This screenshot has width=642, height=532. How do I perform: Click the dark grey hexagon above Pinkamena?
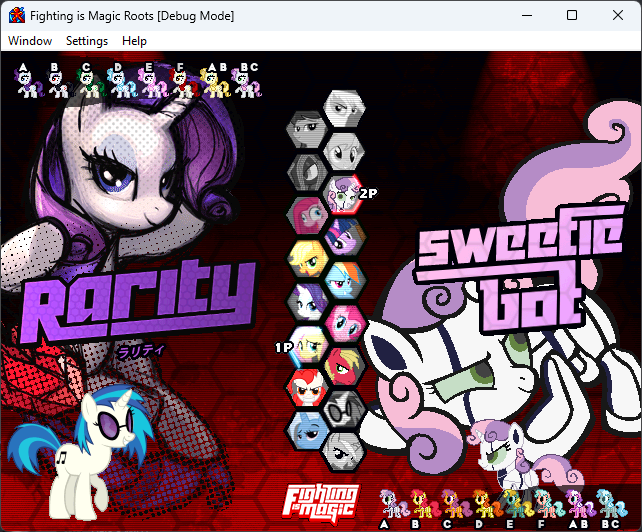coord(307,172)
